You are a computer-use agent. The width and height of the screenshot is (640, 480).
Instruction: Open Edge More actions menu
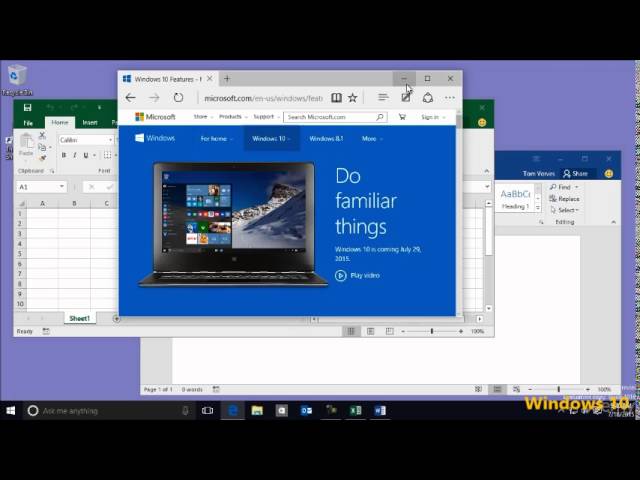click(450, 98)
